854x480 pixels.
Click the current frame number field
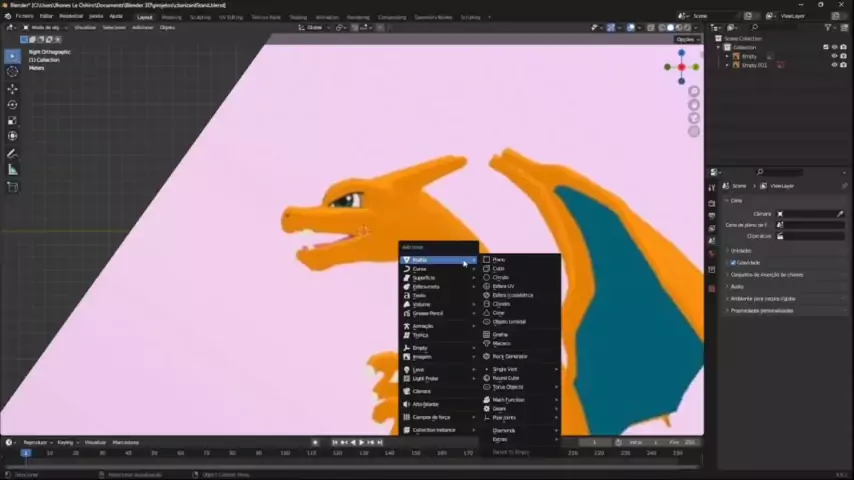coord(594,442)
